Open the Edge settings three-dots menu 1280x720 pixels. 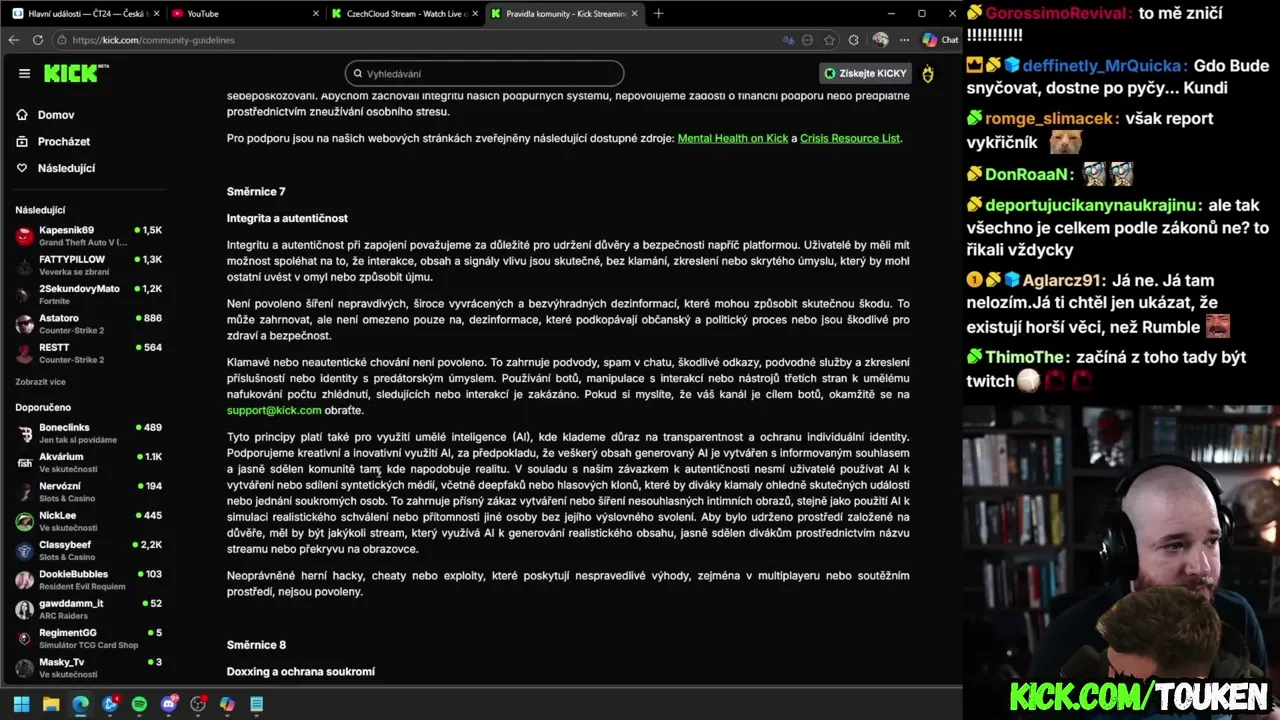pyautogui.click(x=903, y=40)
